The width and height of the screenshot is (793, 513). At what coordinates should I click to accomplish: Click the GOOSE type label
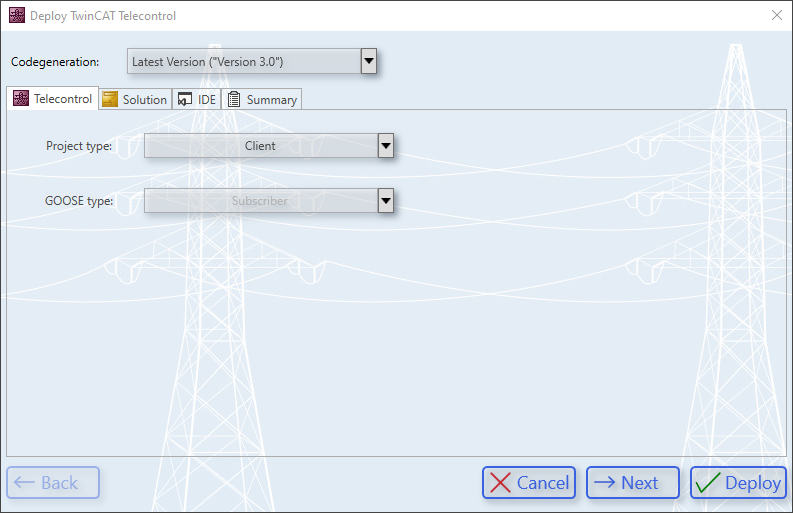79,201
